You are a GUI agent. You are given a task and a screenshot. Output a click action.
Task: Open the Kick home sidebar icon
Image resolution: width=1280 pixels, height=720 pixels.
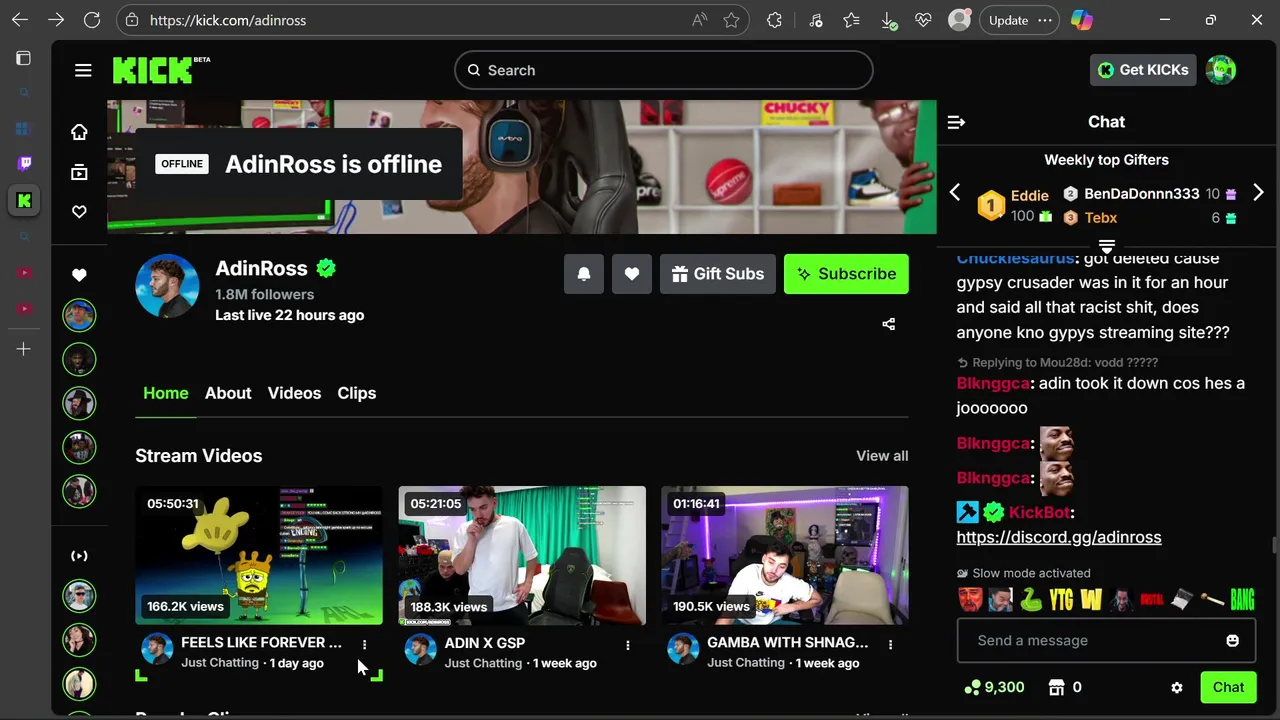79,132
